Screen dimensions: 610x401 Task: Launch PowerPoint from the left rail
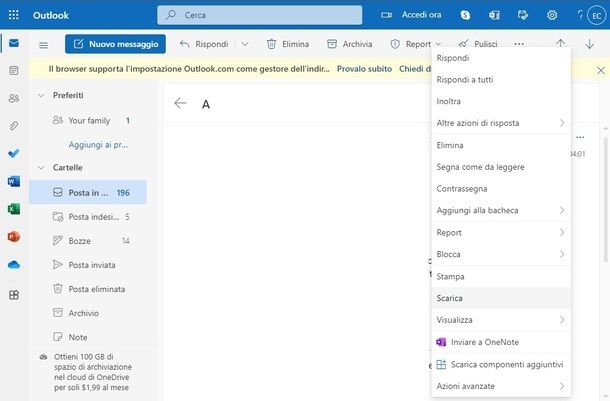(13, 237)
